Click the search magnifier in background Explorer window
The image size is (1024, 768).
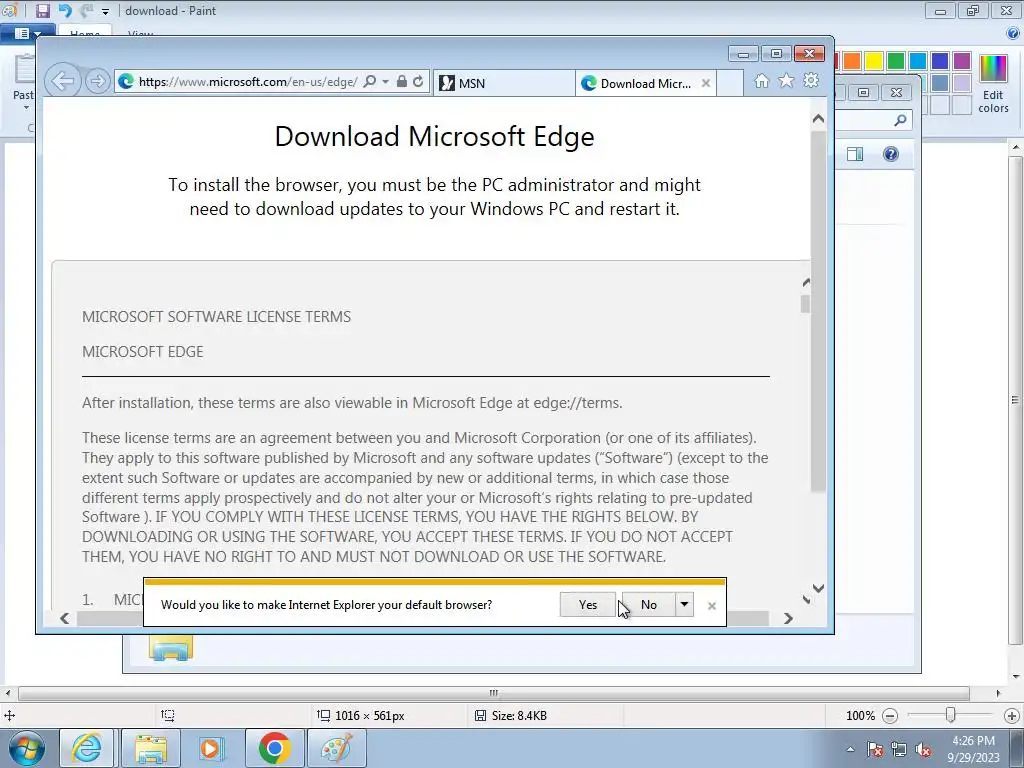[901, 120]
